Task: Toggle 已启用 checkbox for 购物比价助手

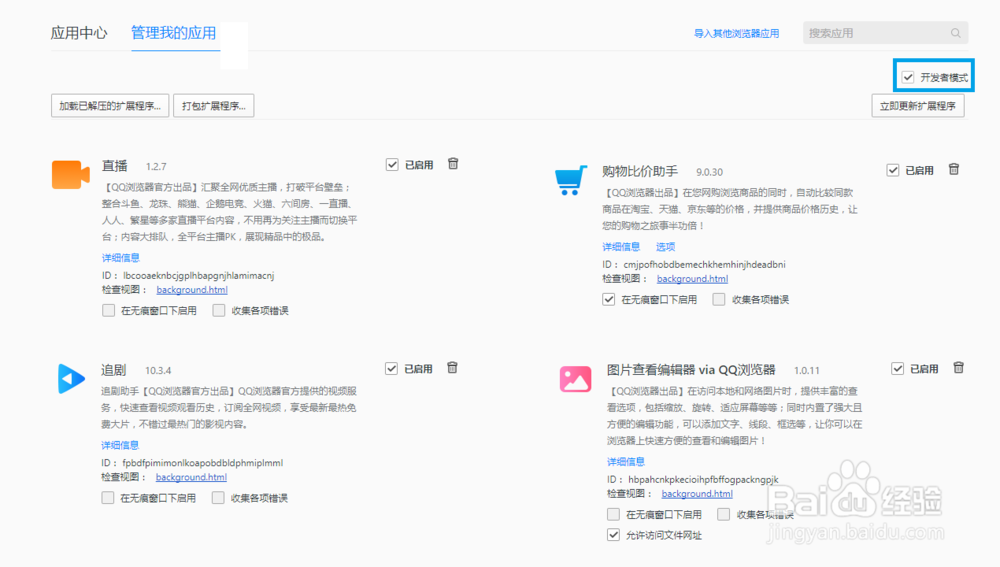Action: coord(893,170)
